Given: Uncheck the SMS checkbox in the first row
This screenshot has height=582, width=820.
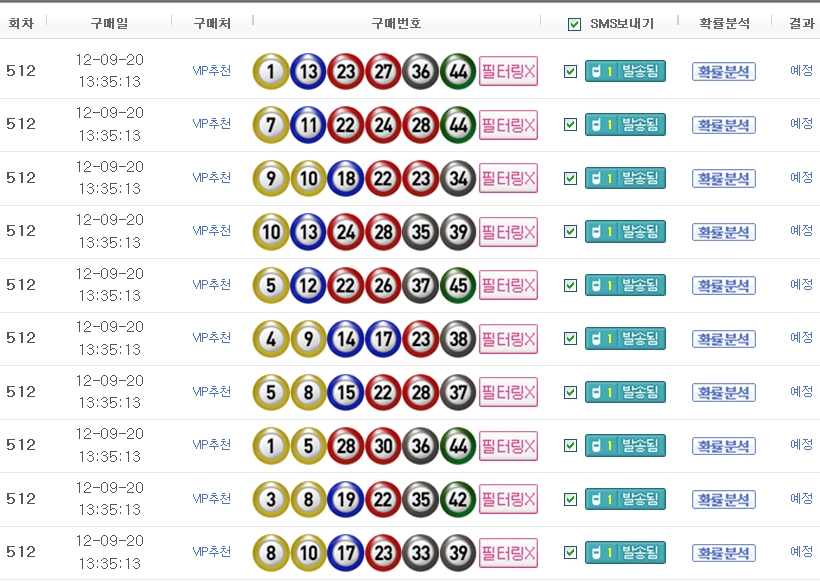Looking at the screenshot, I should (x=571, y=71).
